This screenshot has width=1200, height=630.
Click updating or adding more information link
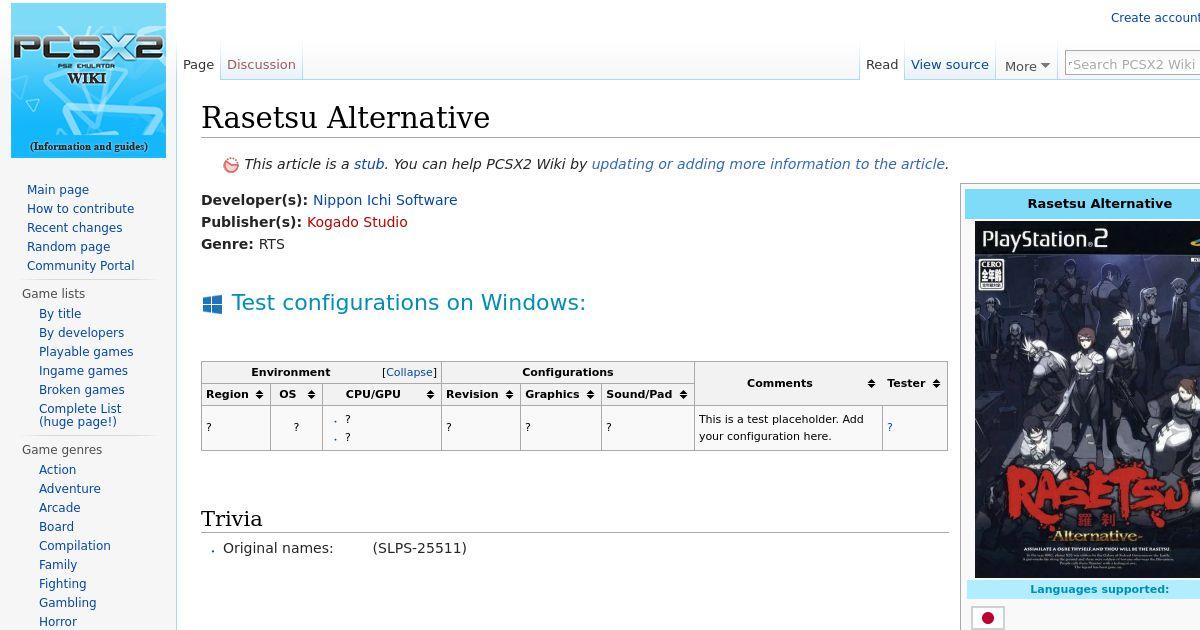click(x=768, y=165)
